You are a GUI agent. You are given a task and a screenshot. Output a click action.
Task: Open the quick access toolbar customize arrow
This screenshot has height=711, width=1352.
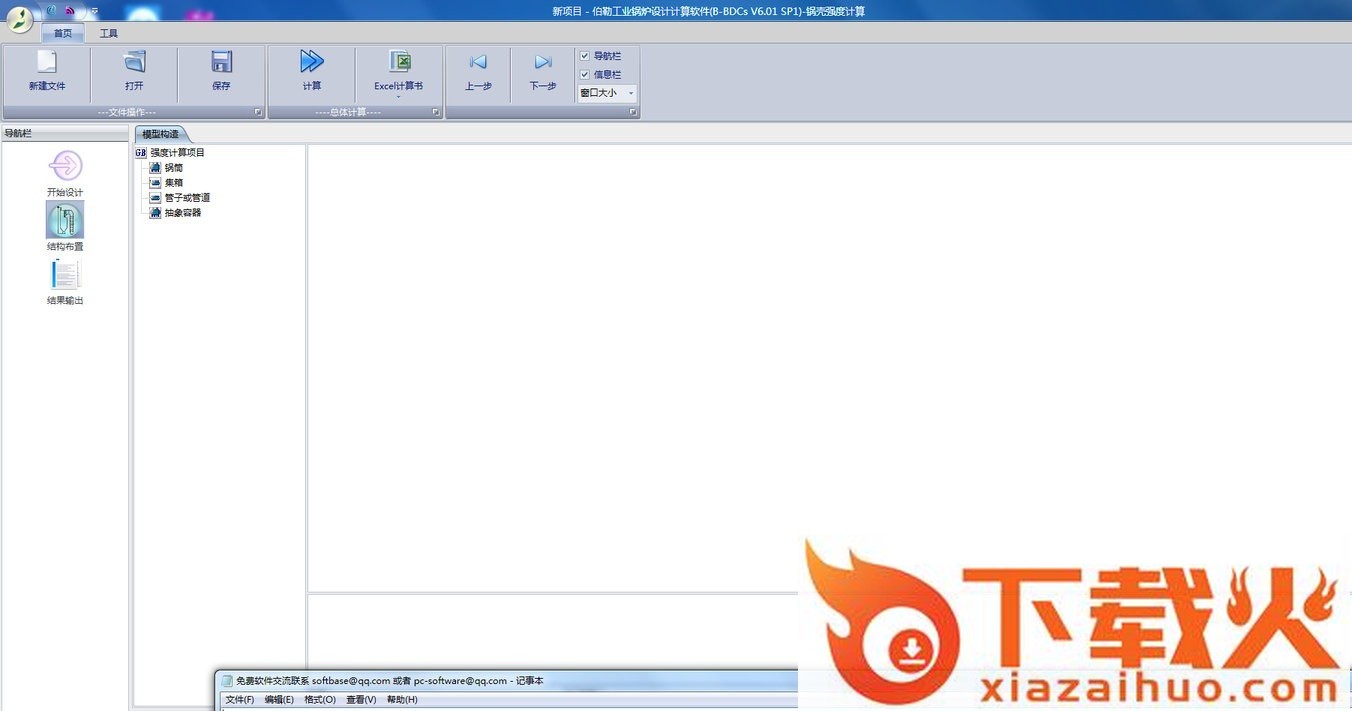pyautogui.click(x=93, y=10)
